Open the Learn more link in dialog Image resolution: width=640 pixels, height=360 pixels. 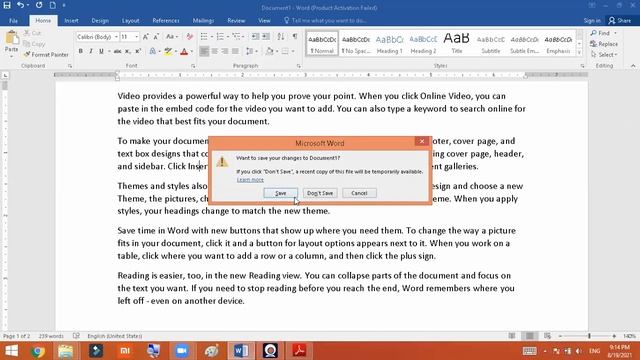click(250, 180)
